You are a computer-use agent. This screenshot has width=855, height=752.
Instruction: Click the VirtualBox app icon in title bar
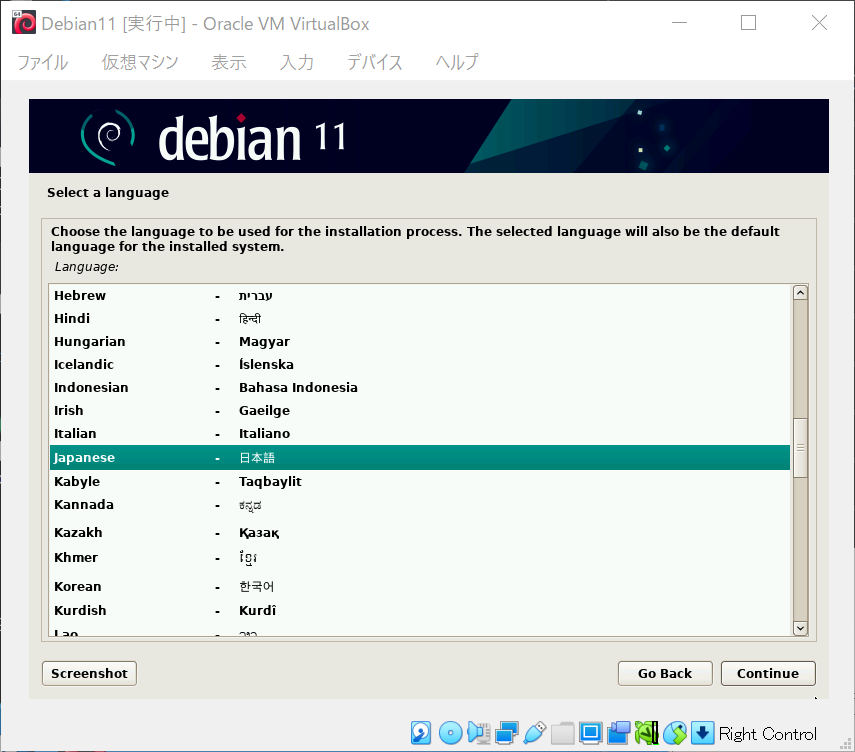[24, 23]
